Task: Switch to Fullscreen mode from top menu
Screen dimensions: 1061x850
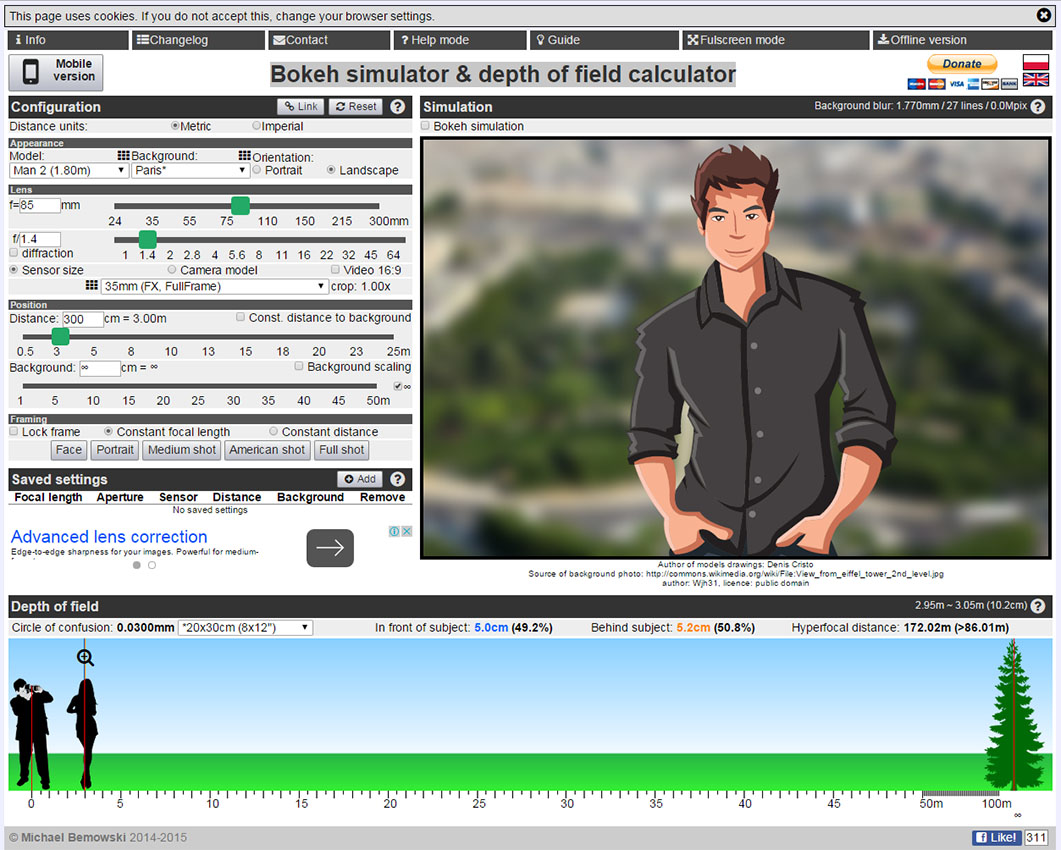Action: [x=740, y=40]
